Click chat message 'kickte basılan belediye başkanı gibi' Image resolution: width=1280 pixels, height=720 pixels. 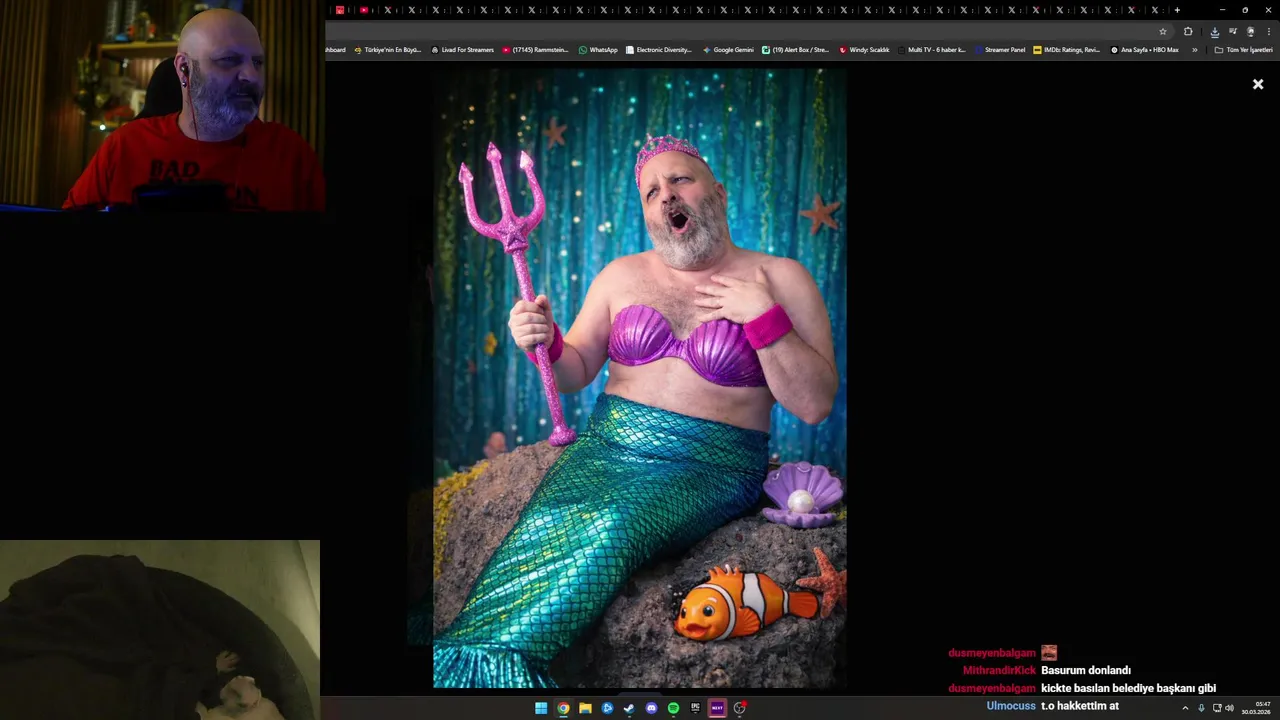click(1128, 688)
